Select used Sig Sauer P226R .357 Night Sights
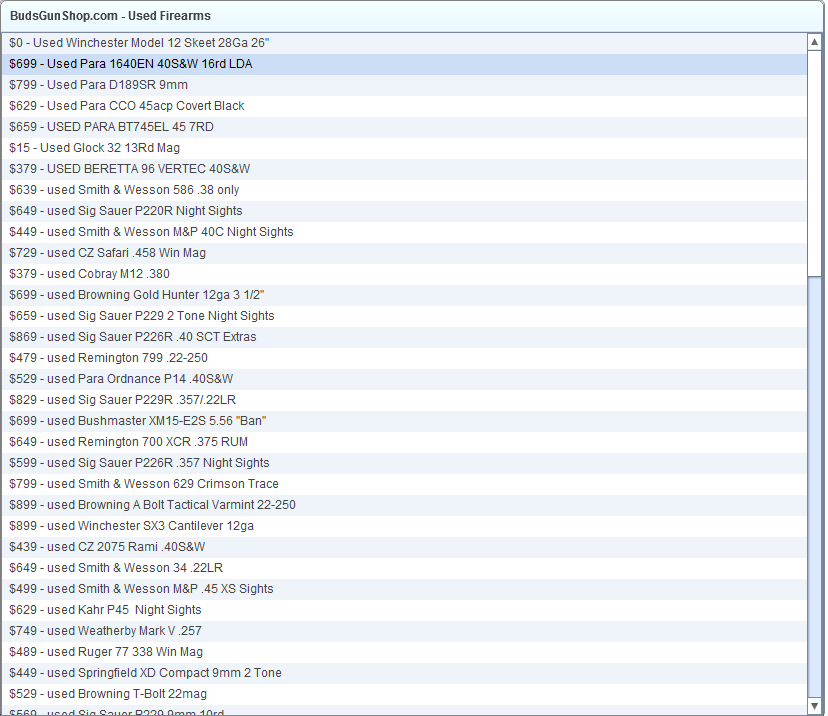Image resolution: width=828 pixels, height=716 pixels. [x=404, y=463]
